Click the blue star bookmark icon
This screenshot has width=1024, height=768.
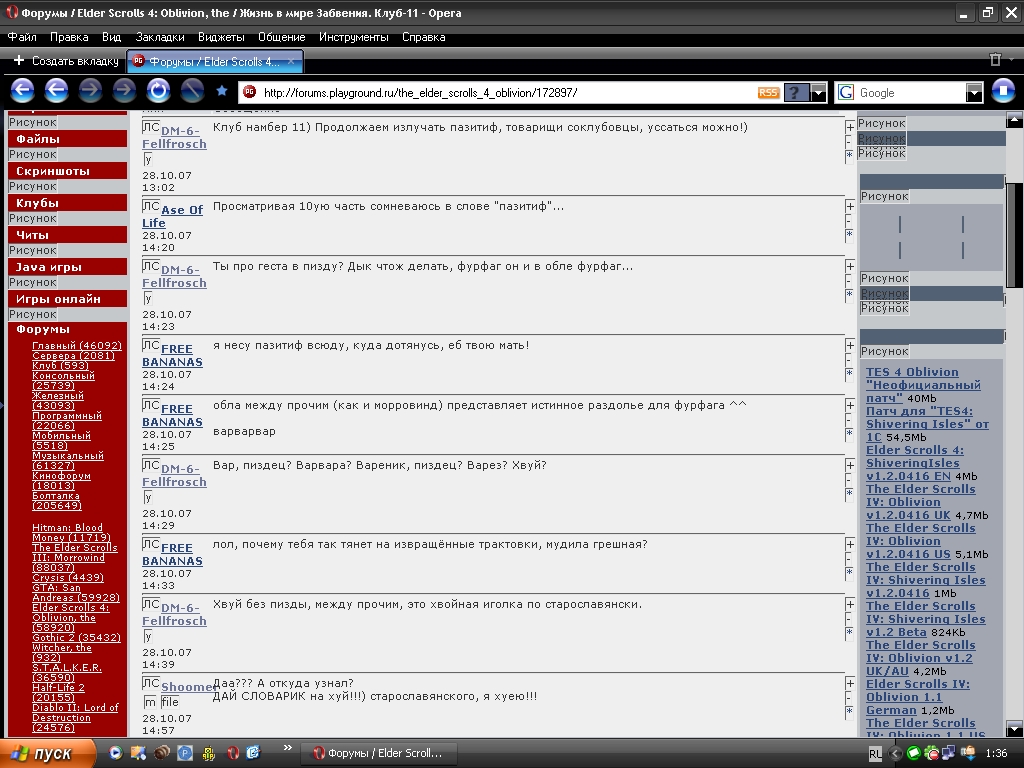click(x=222, y=91)
